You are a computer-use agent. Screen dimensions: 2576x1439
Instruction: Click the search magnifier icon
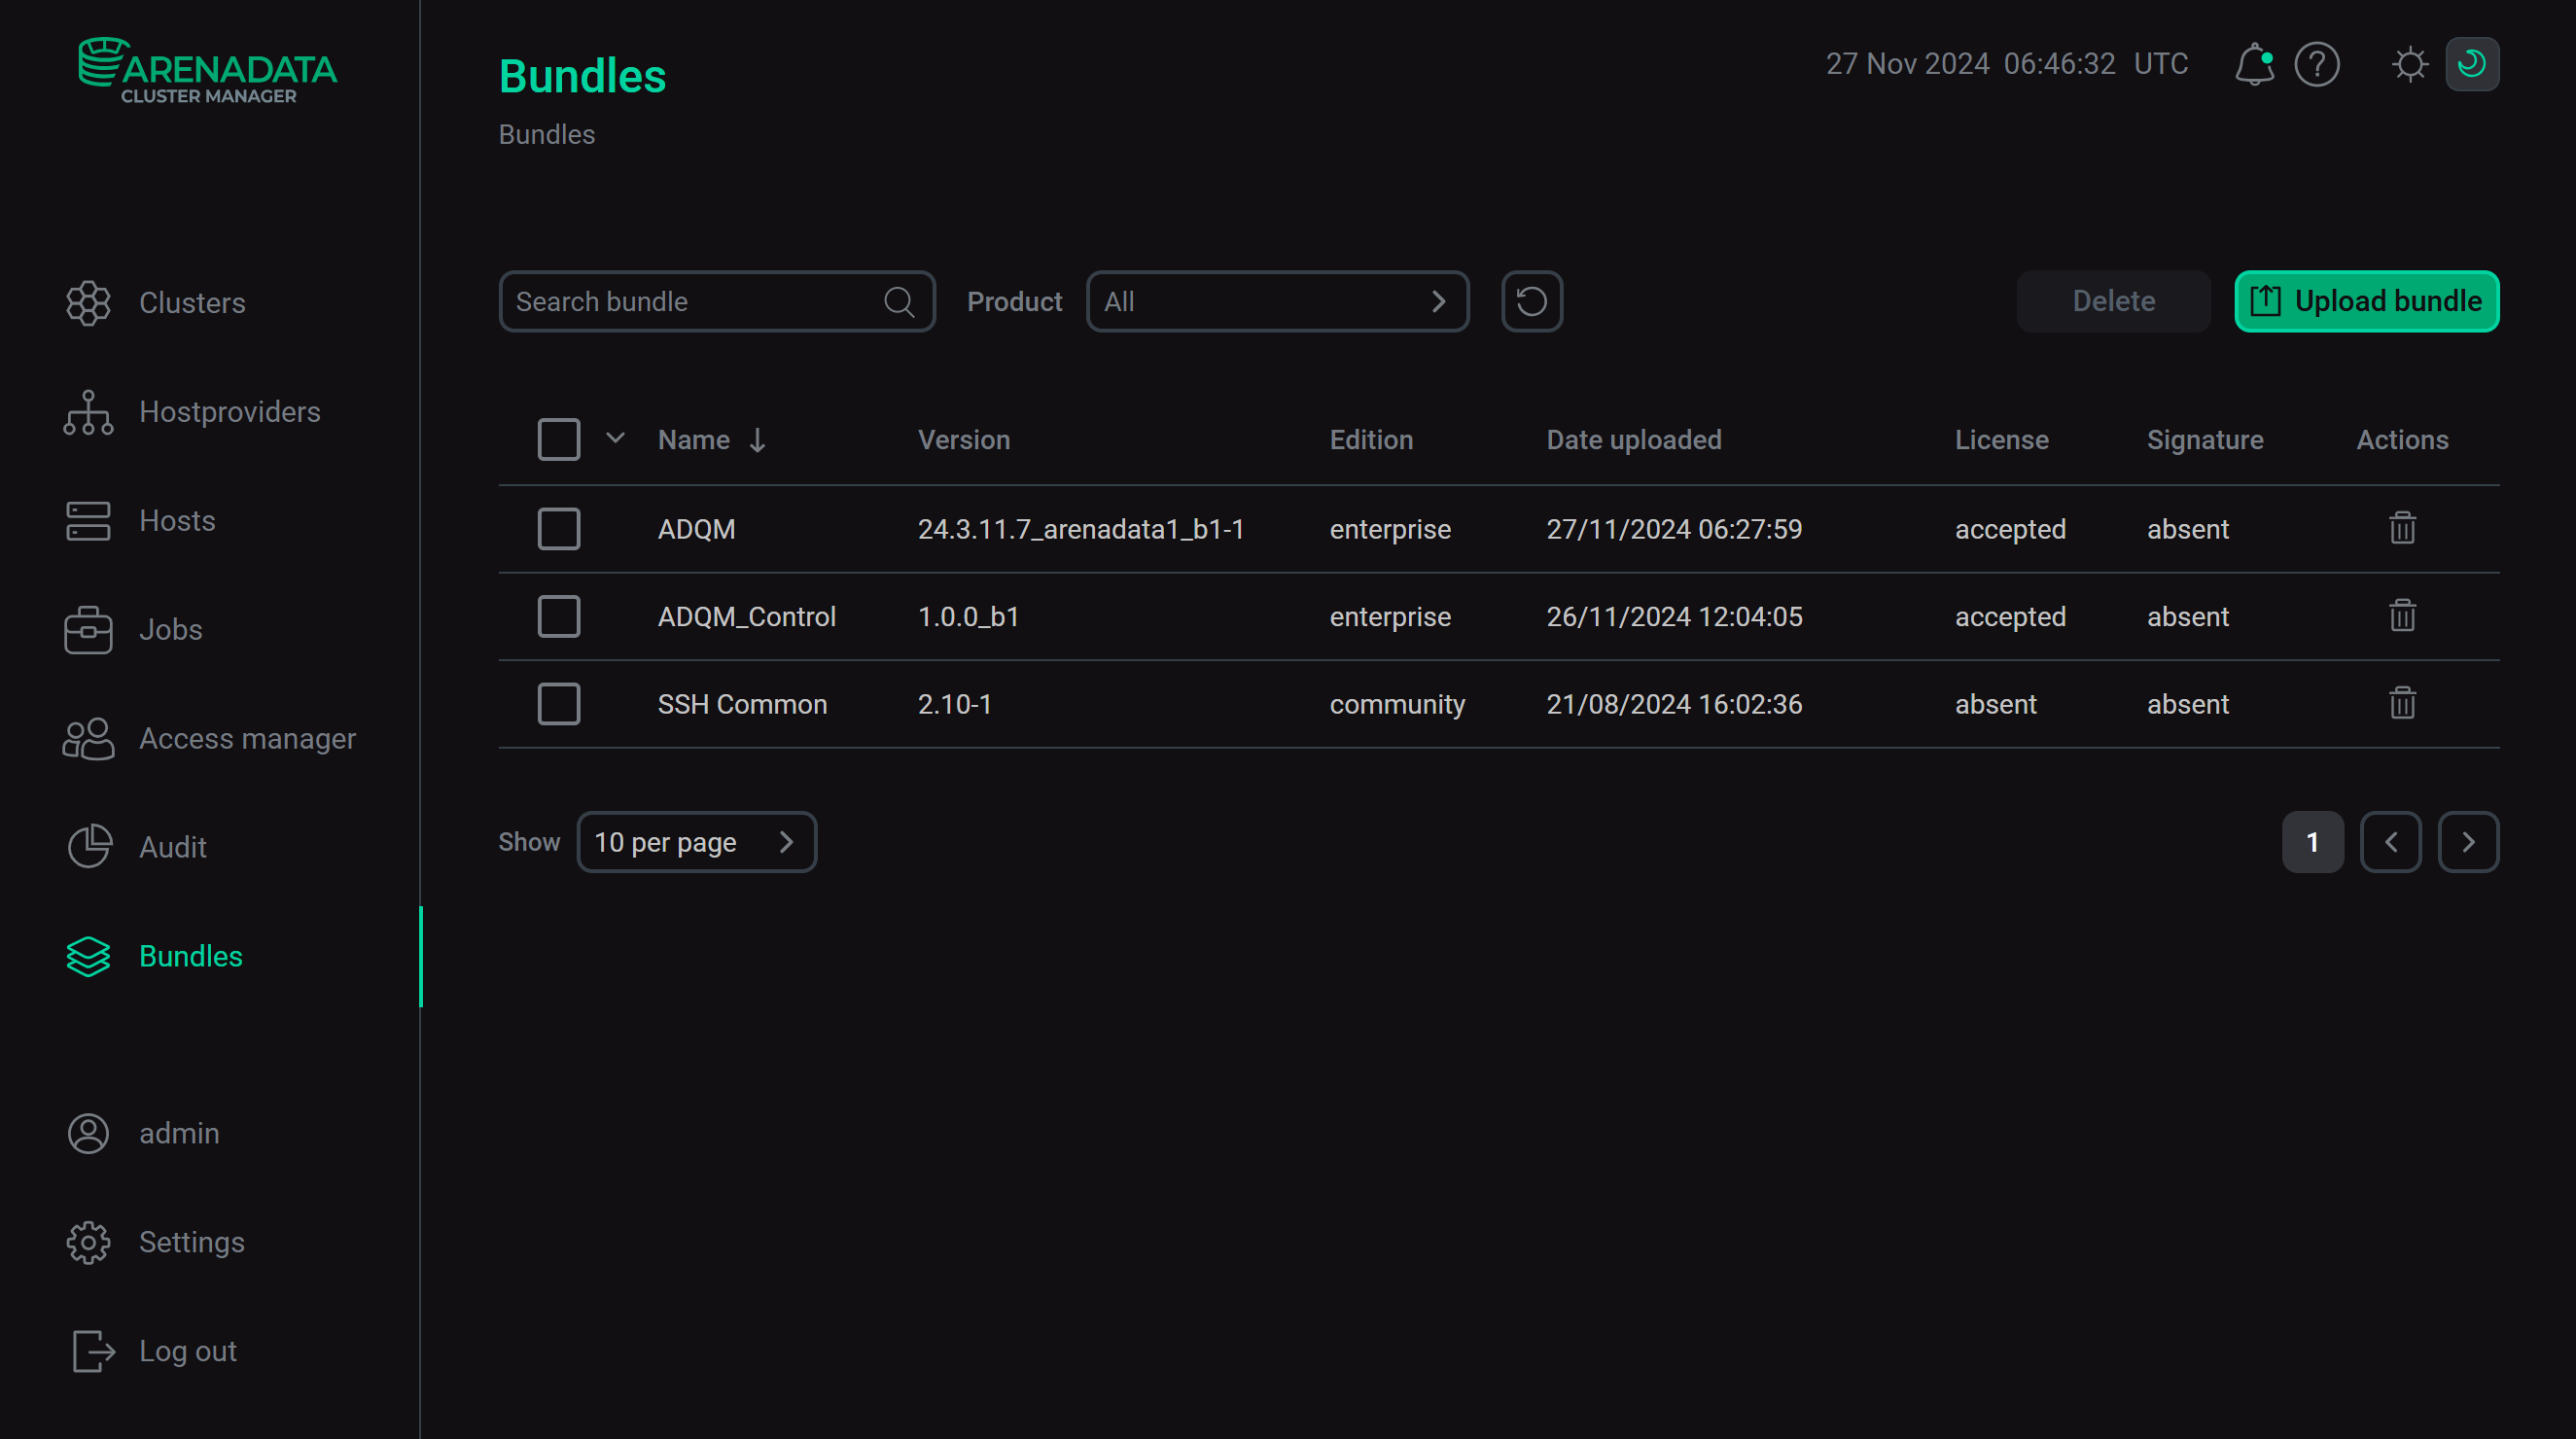pyautogui.click(x=899, y=301)
